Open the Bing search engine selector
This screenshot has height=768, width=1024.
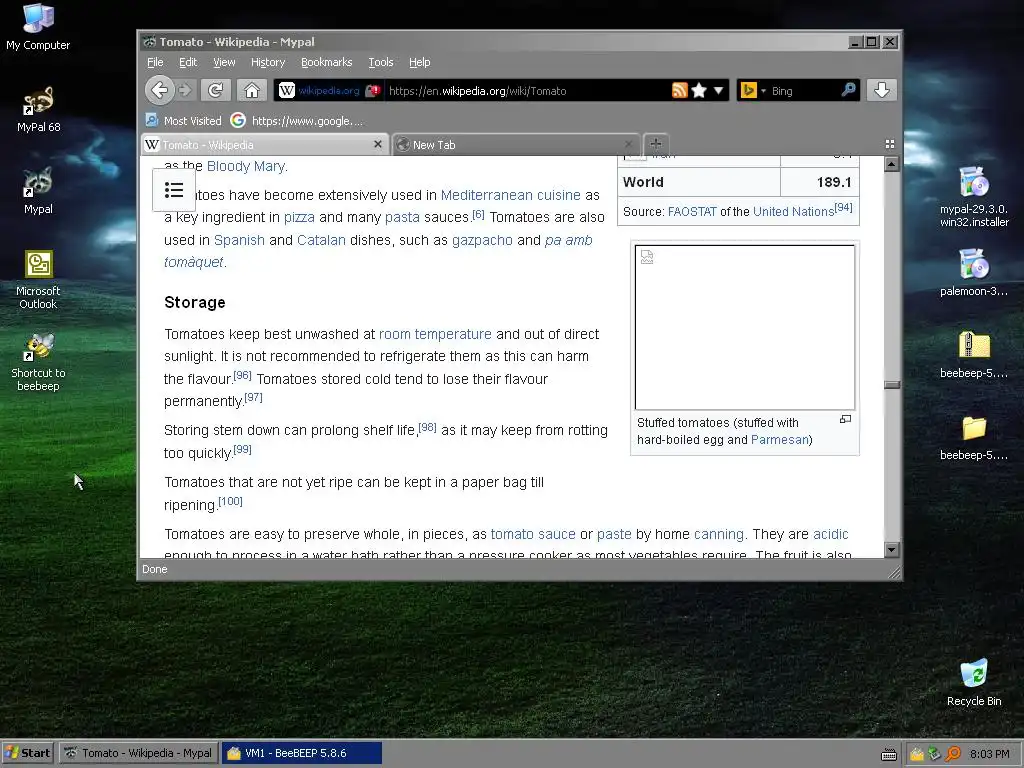[752, 90]
